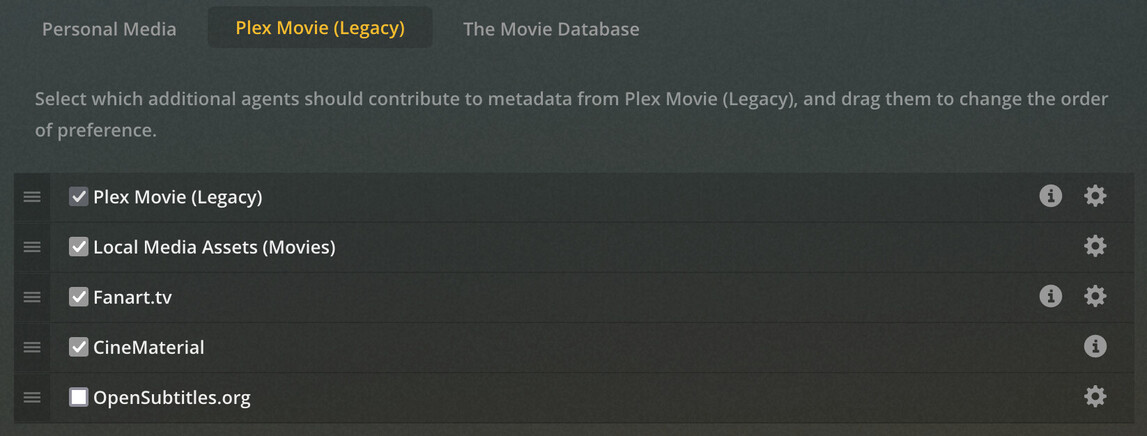The width and height of the screenshot is (1147, 436).
Task: Click drag handle beside CineMaterial
Action: 32,347
